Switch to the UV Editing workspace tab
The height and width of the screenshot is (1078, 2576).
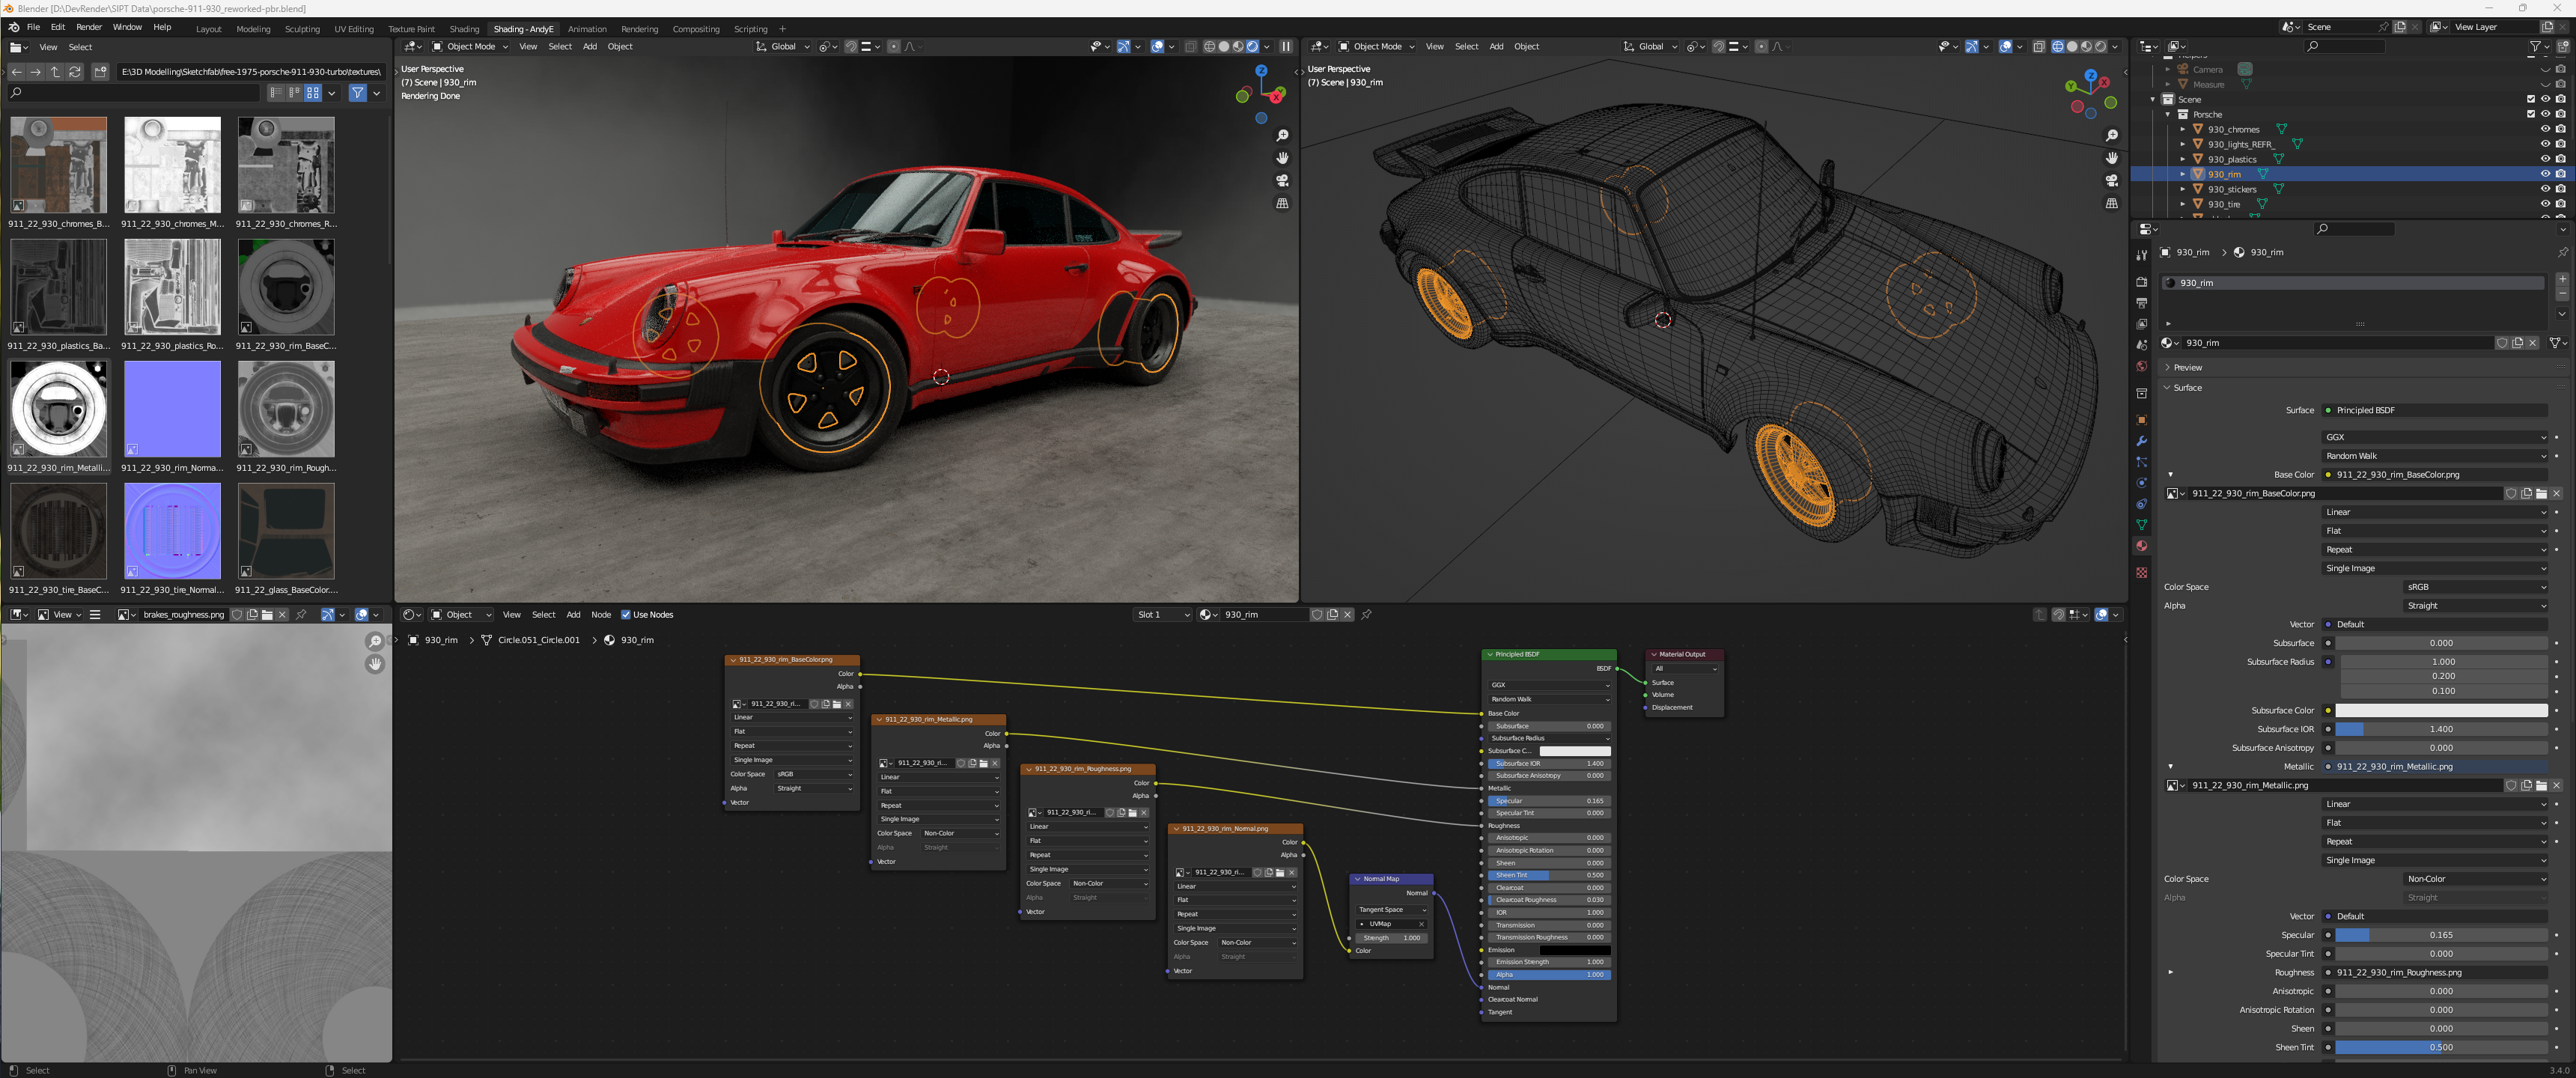click(353, 29)
